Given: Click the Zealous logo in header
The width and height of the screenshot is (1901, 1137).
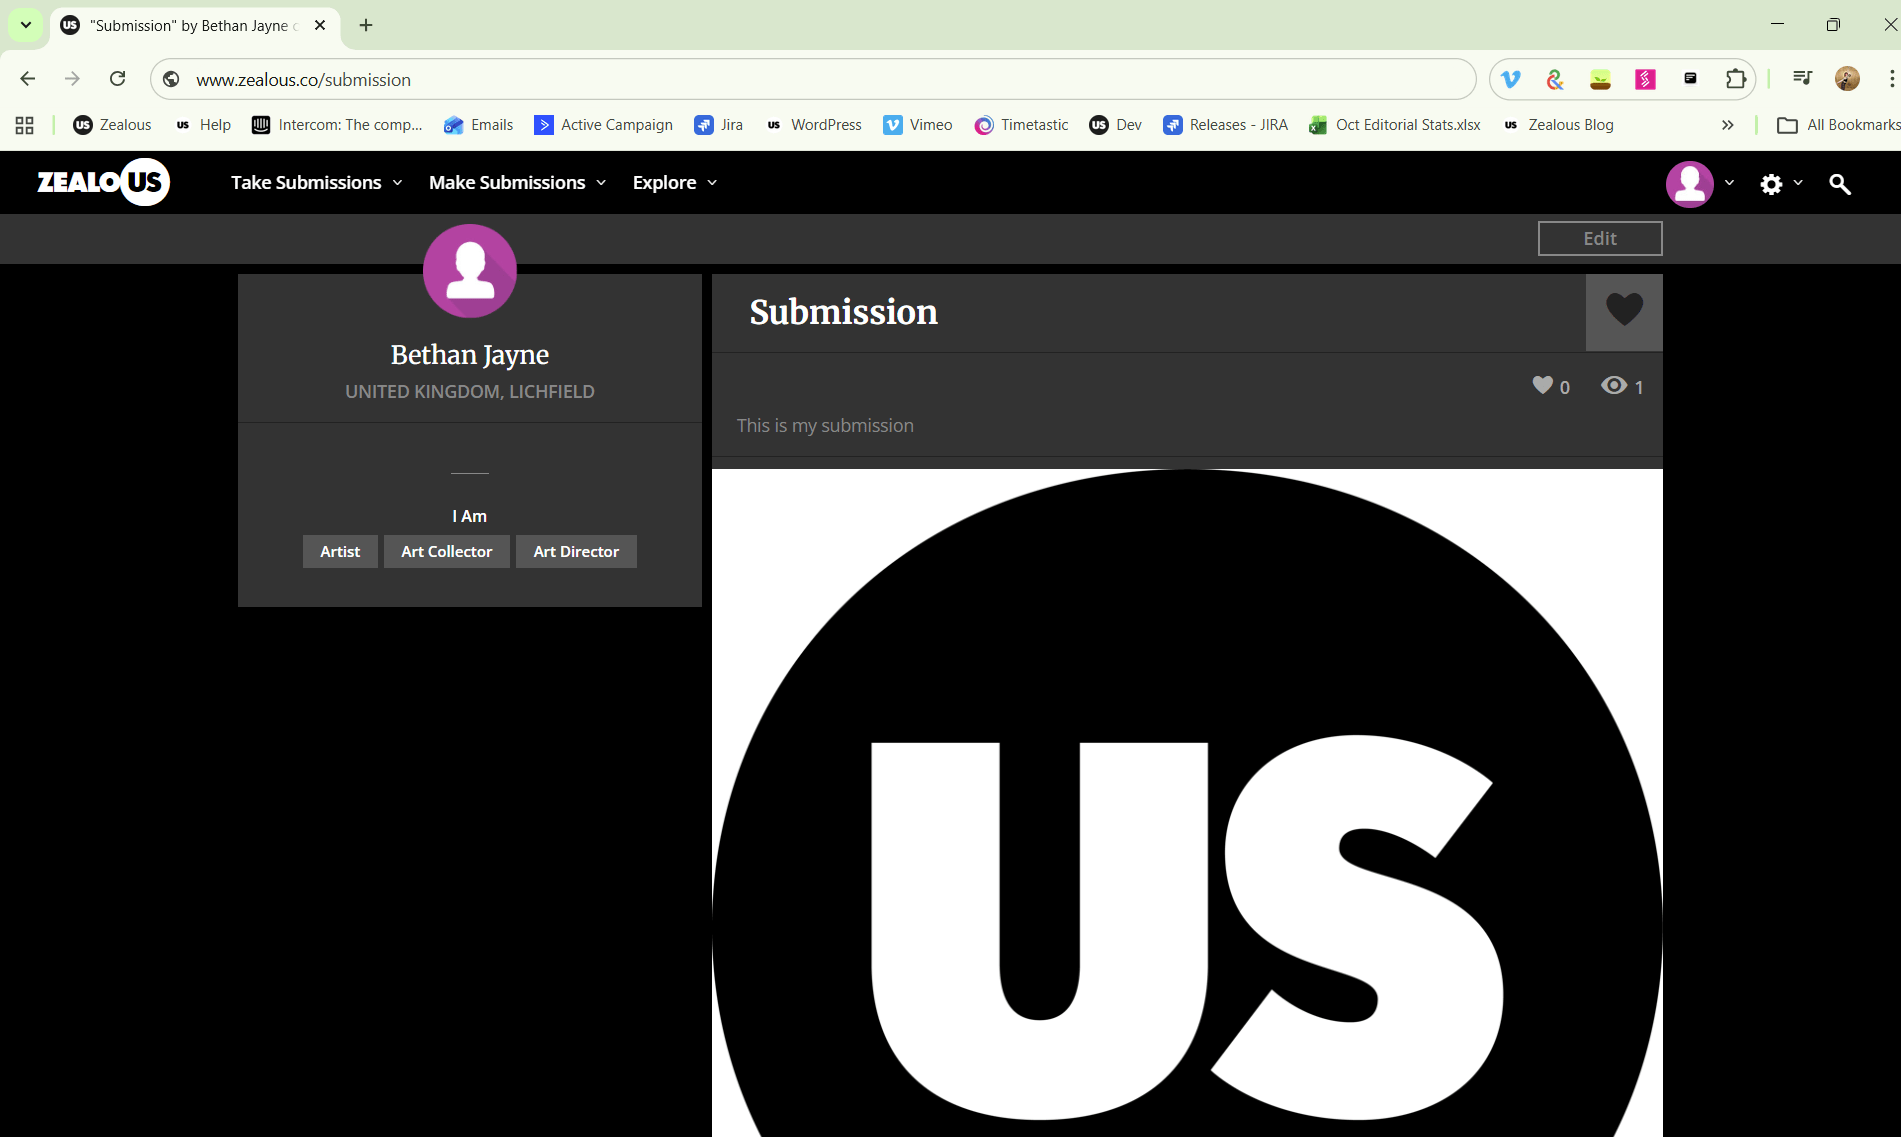Looking at the screenshot, I should (x=103, y=182).
